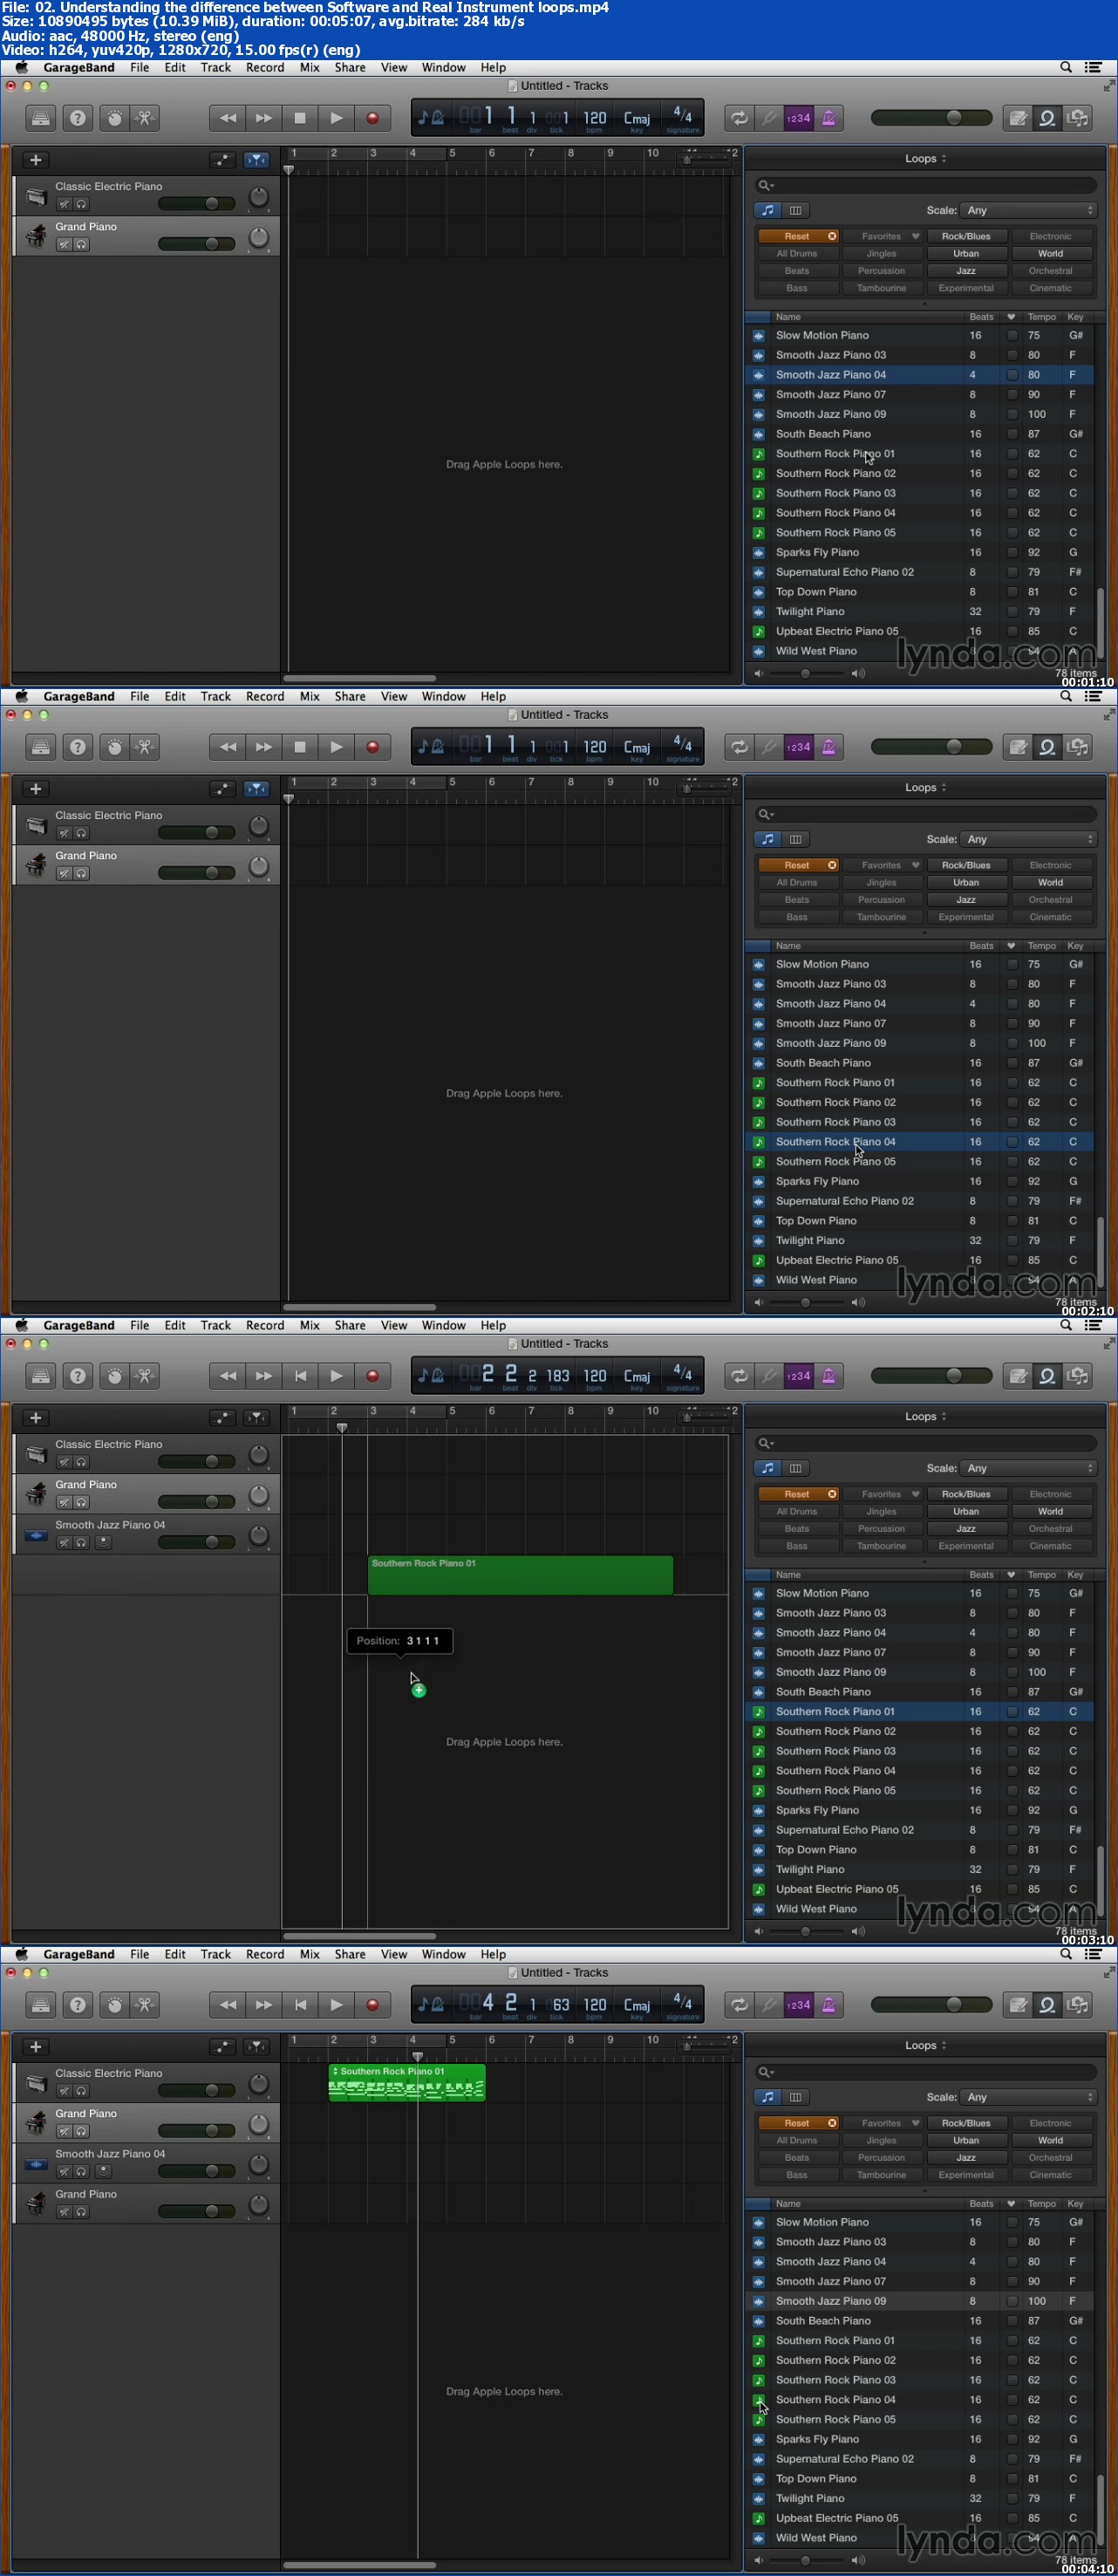1118x2576 pixels.
Task: Open the Tuner in the 00:02:10 frame
Action: [x=769, y=747]
